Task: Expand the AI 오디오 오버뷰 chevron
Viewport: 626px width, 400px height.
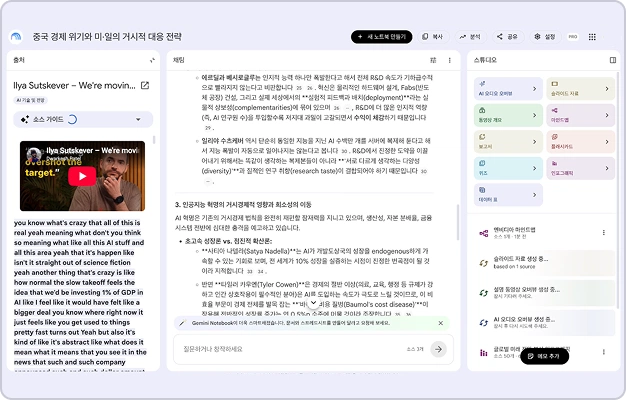Action: (535, 89)
